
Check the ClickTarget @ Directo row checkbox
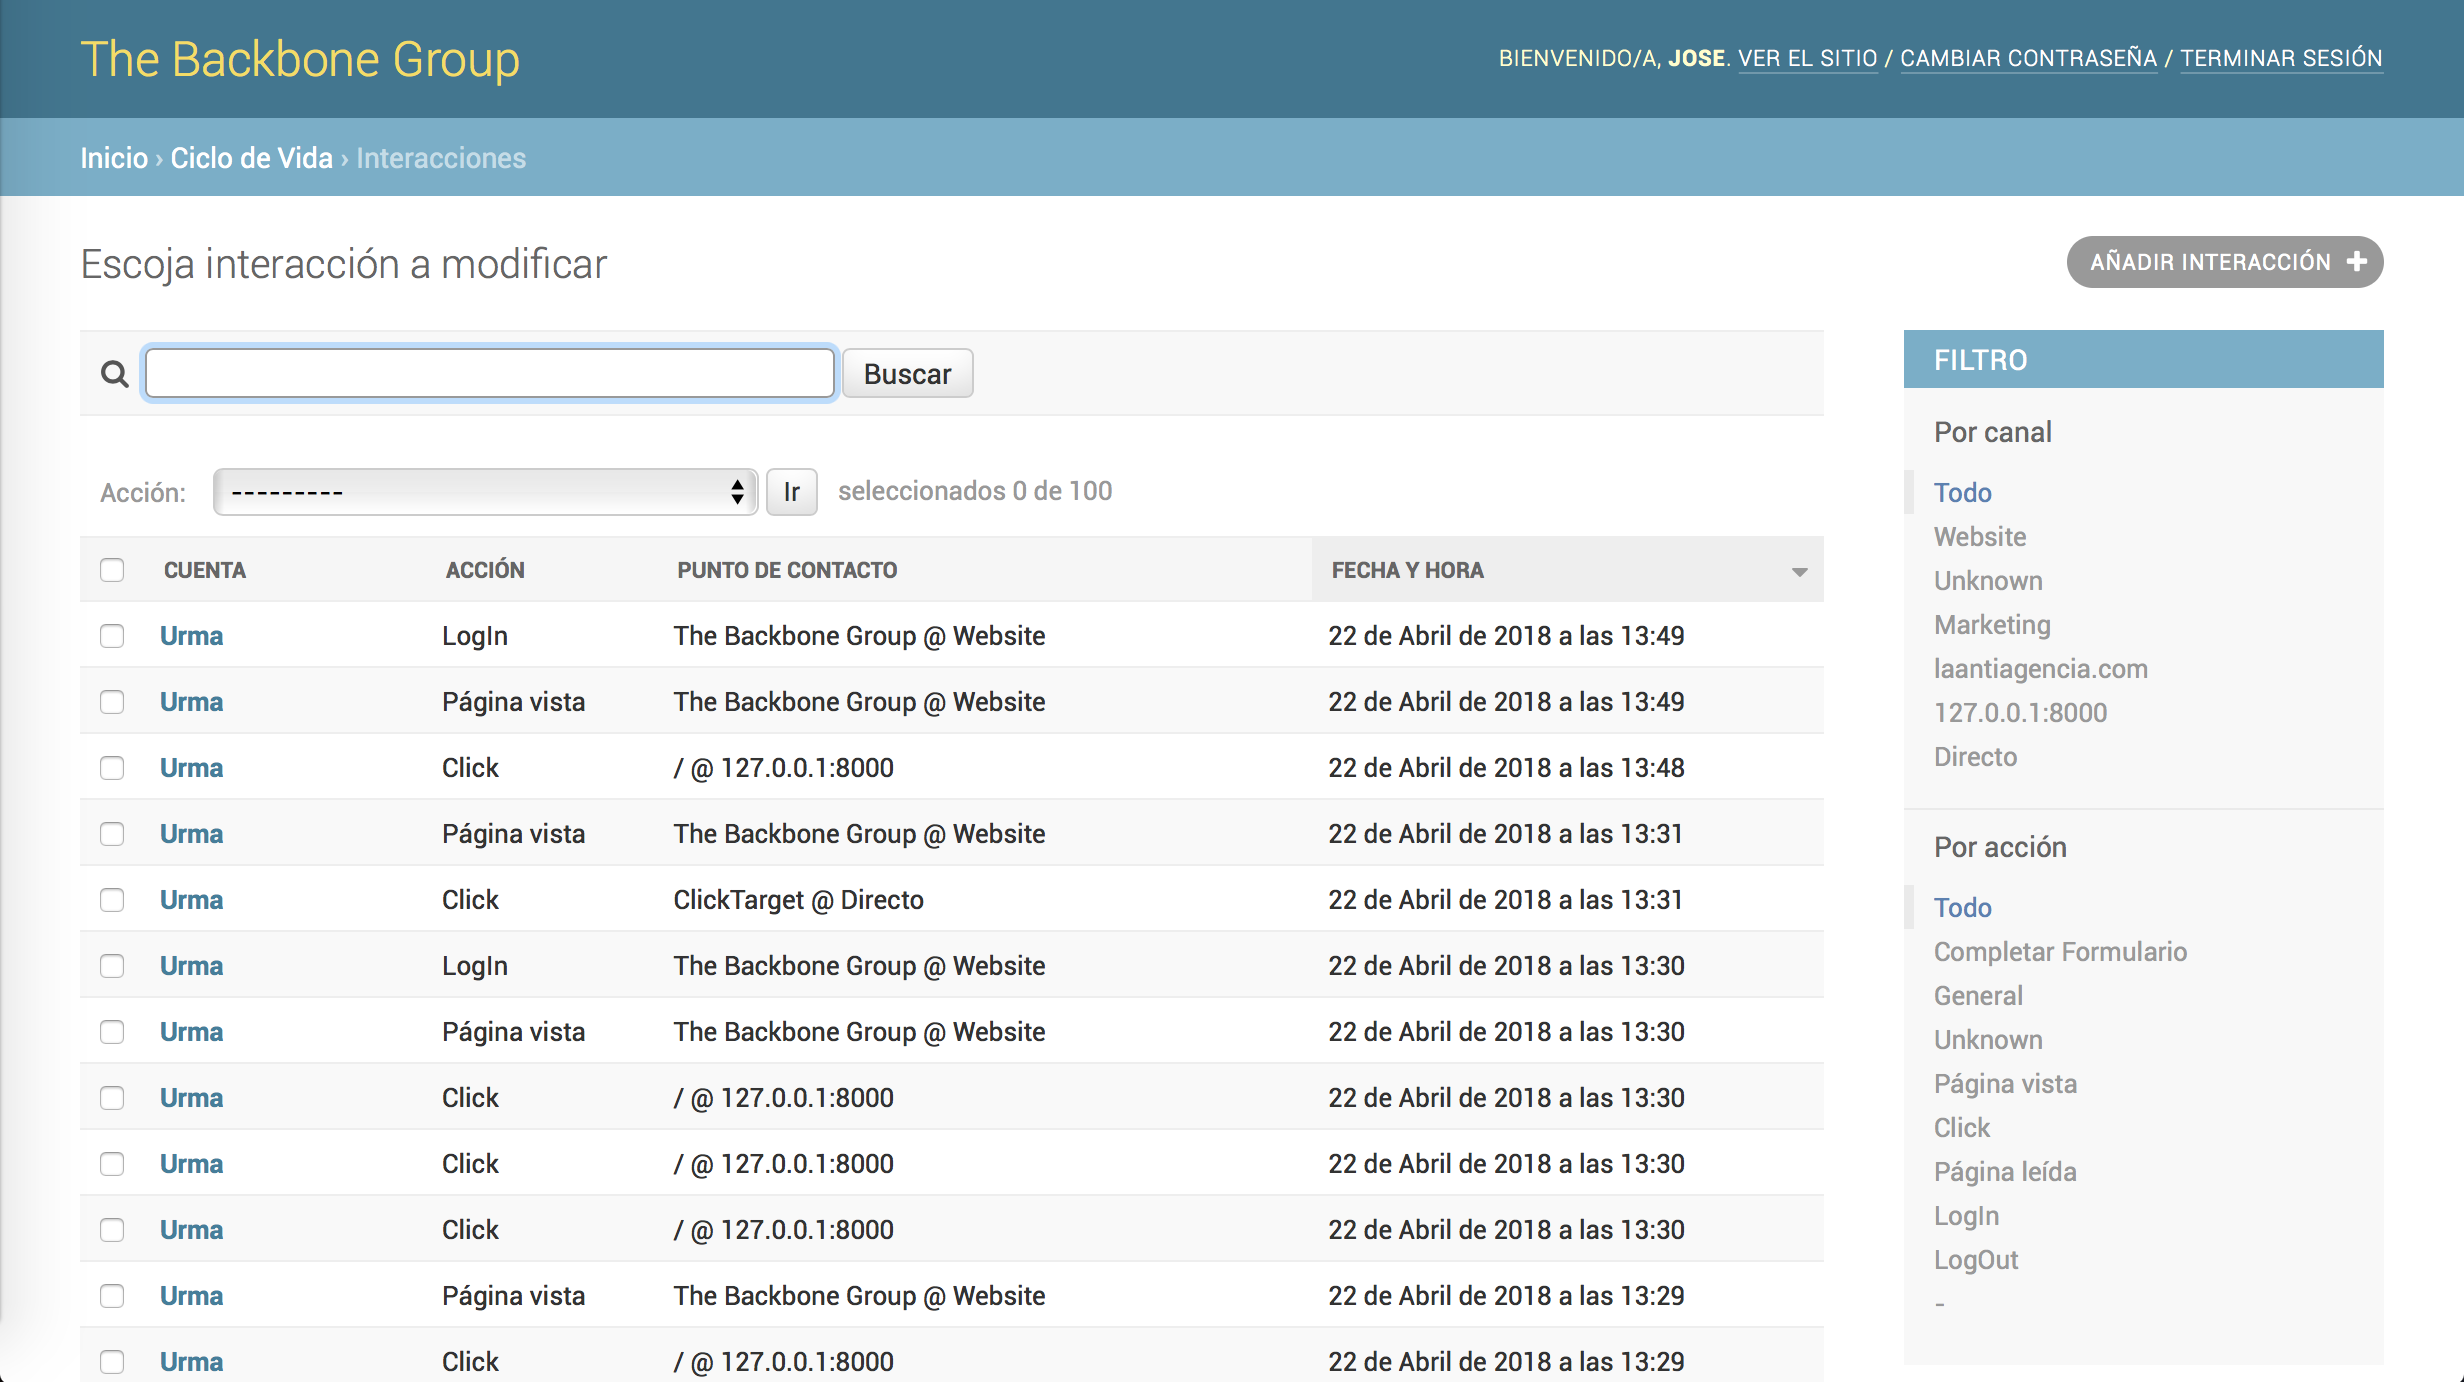pyautogui.click(x=112, y=900)
